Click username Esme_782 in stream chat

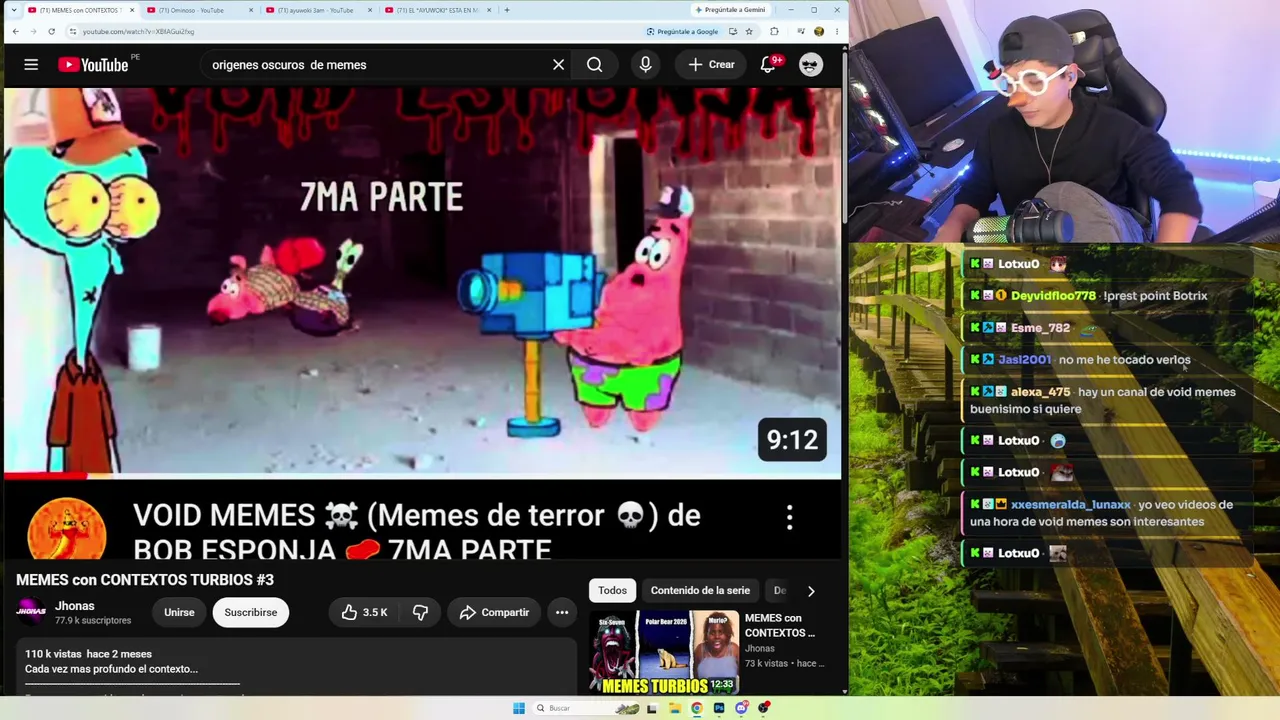tap(1040, 328)
